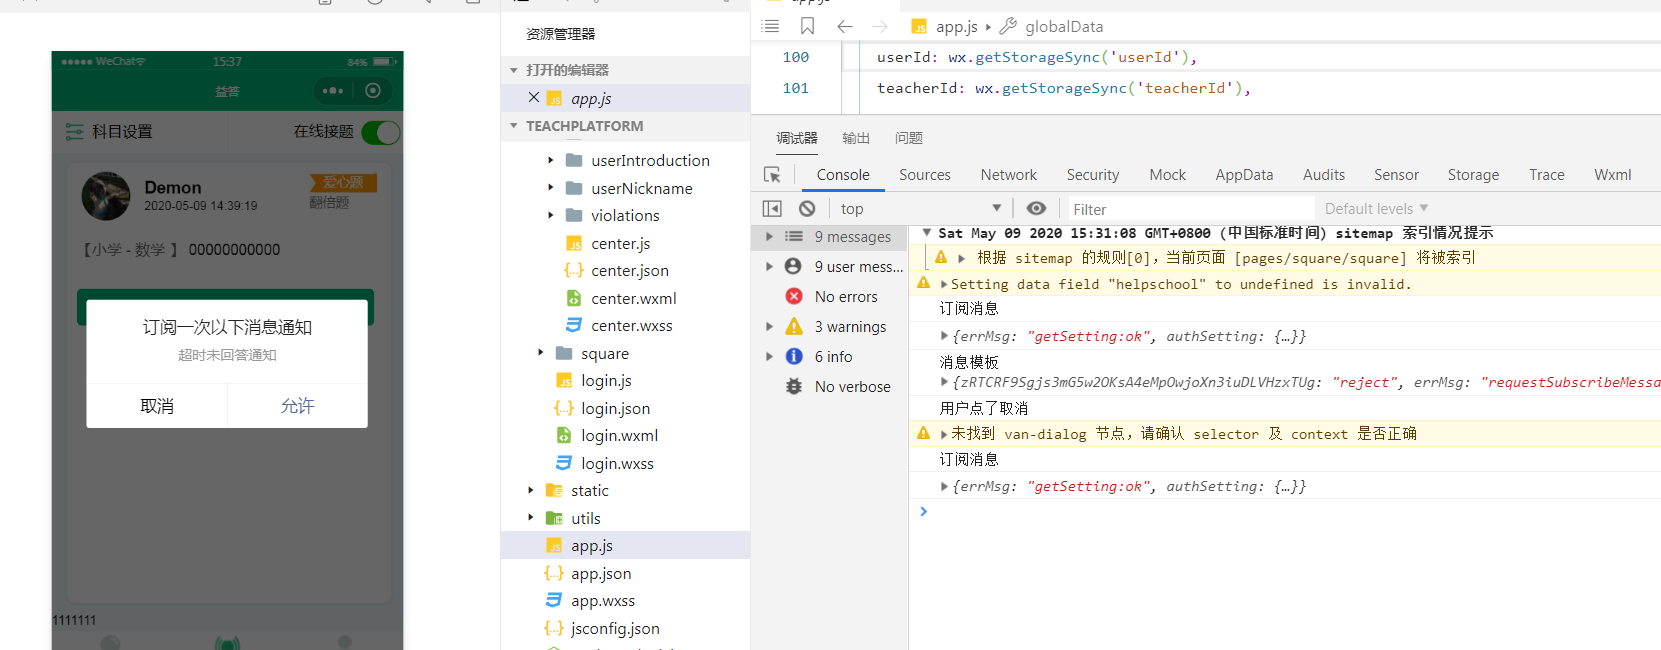This screenshot has width=1661, height=650.
Task: Expand the 9 messages group arrow
Action: coord(769,236)
